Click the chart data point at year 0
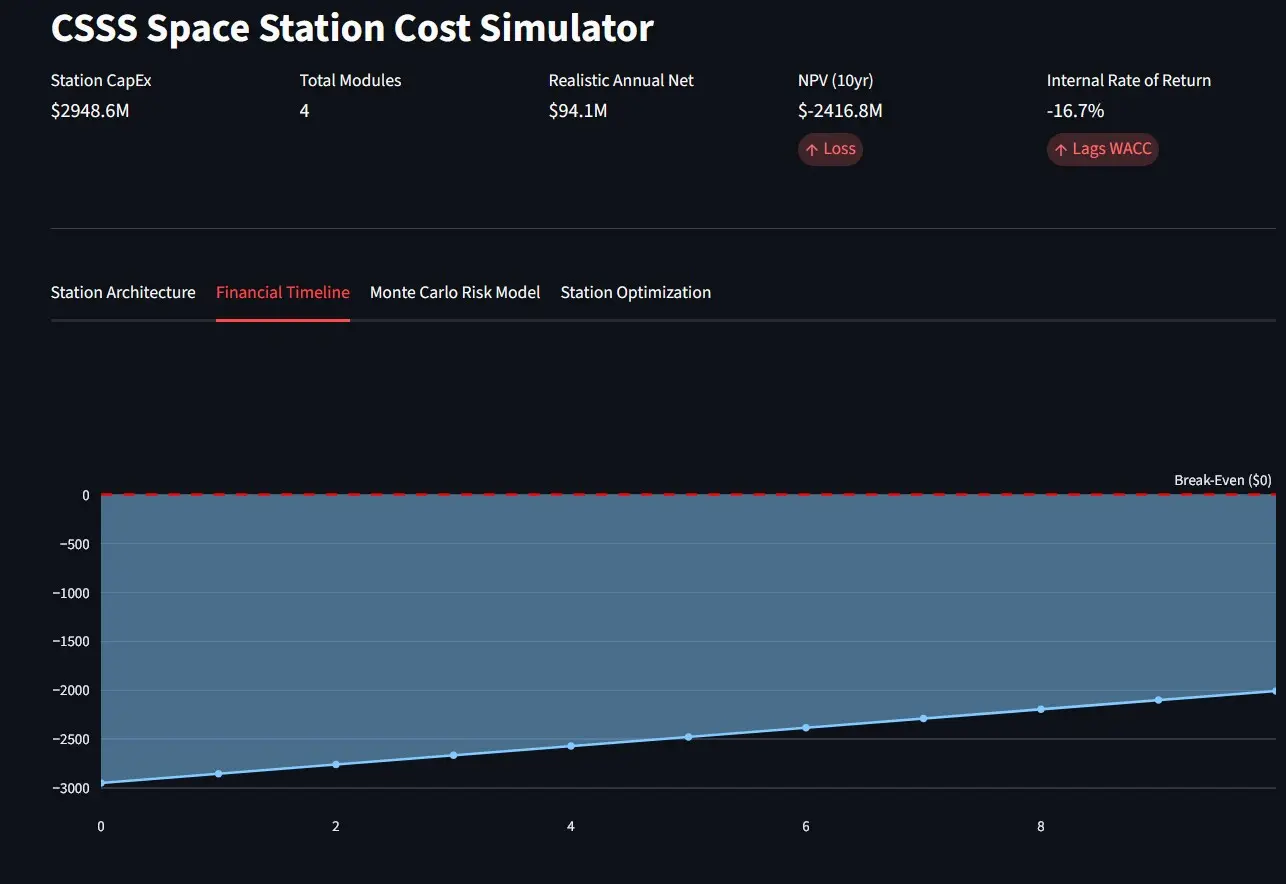The height and width of the screenshot is (884, 1286). coord(101,783)
